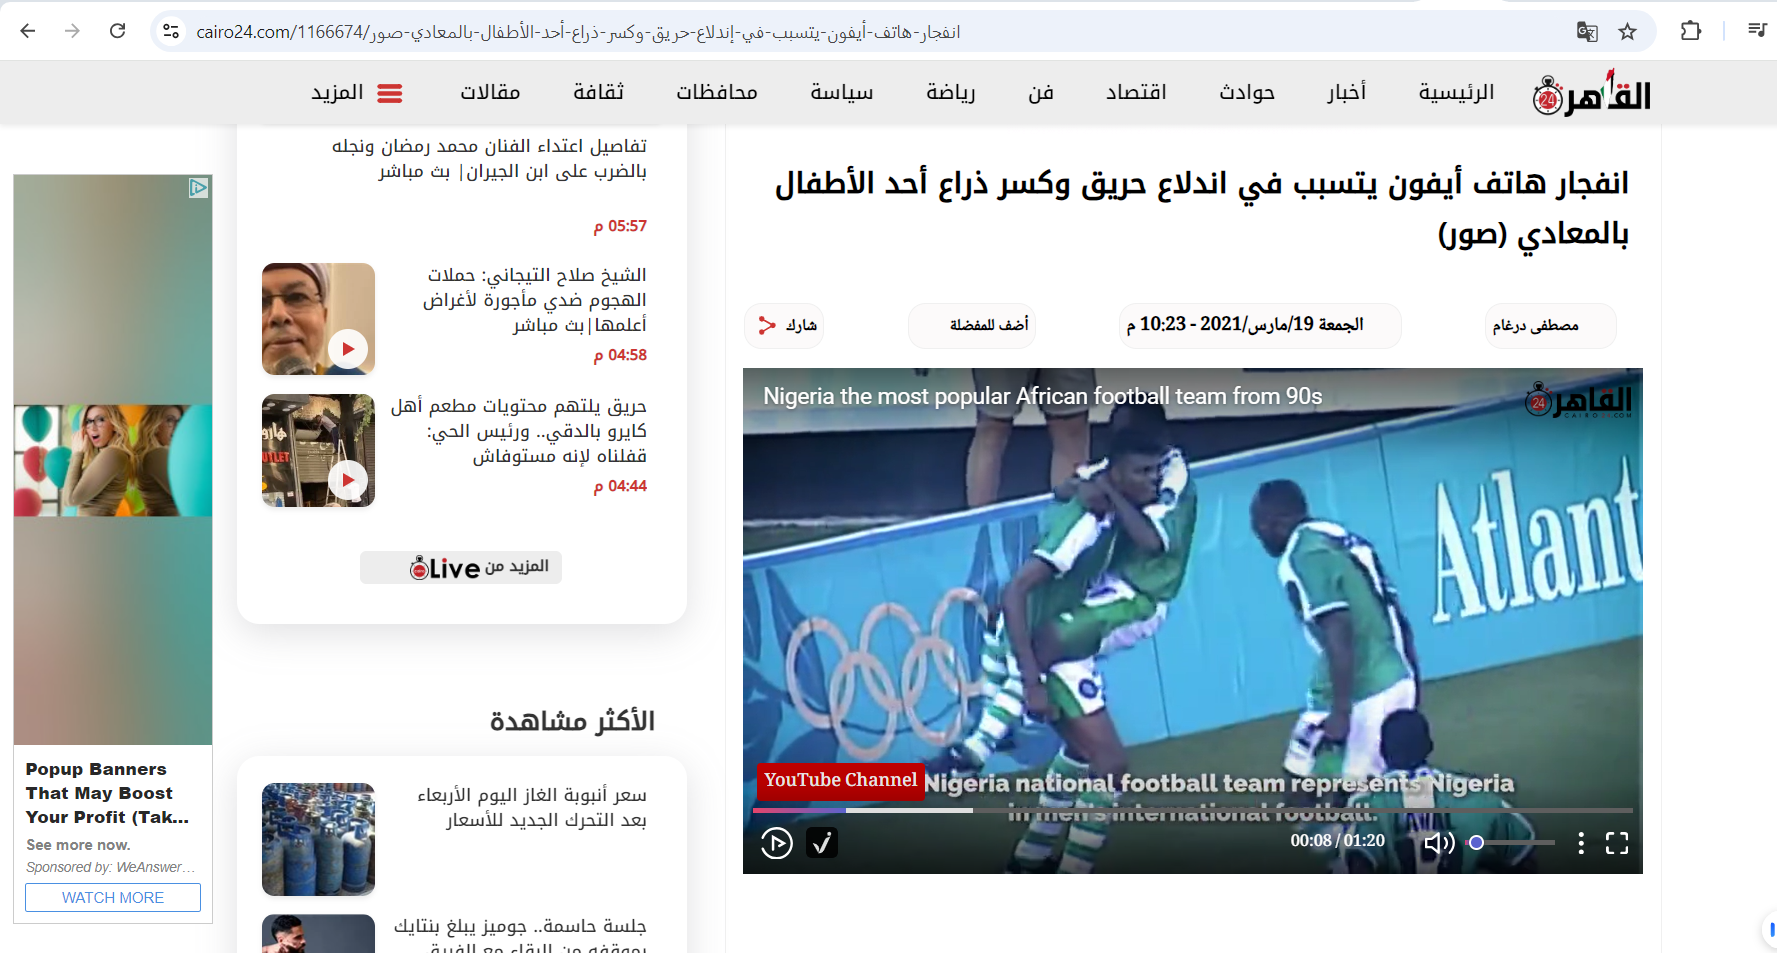This screenshot has width=1777, height=953.
Task: Open the حوادث navigation item
Action: (1246, 93)
